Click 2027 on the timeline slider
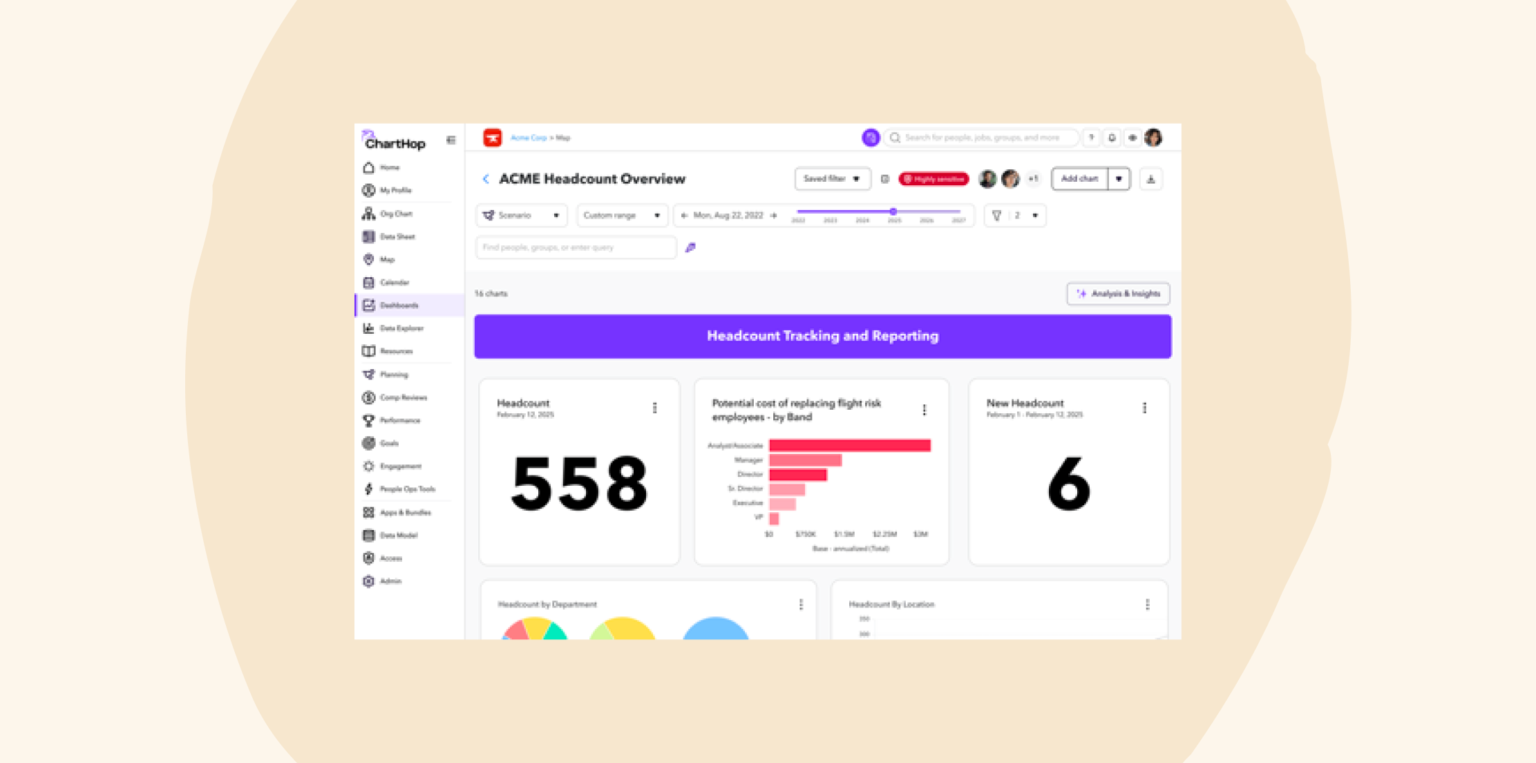 [959, 220]
